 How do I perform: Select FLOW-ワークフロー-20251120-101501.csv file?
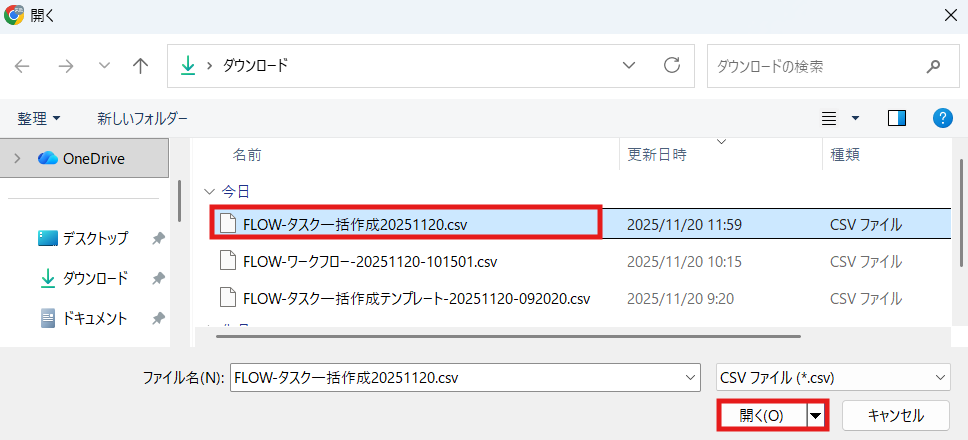click(x=370, y=262)
